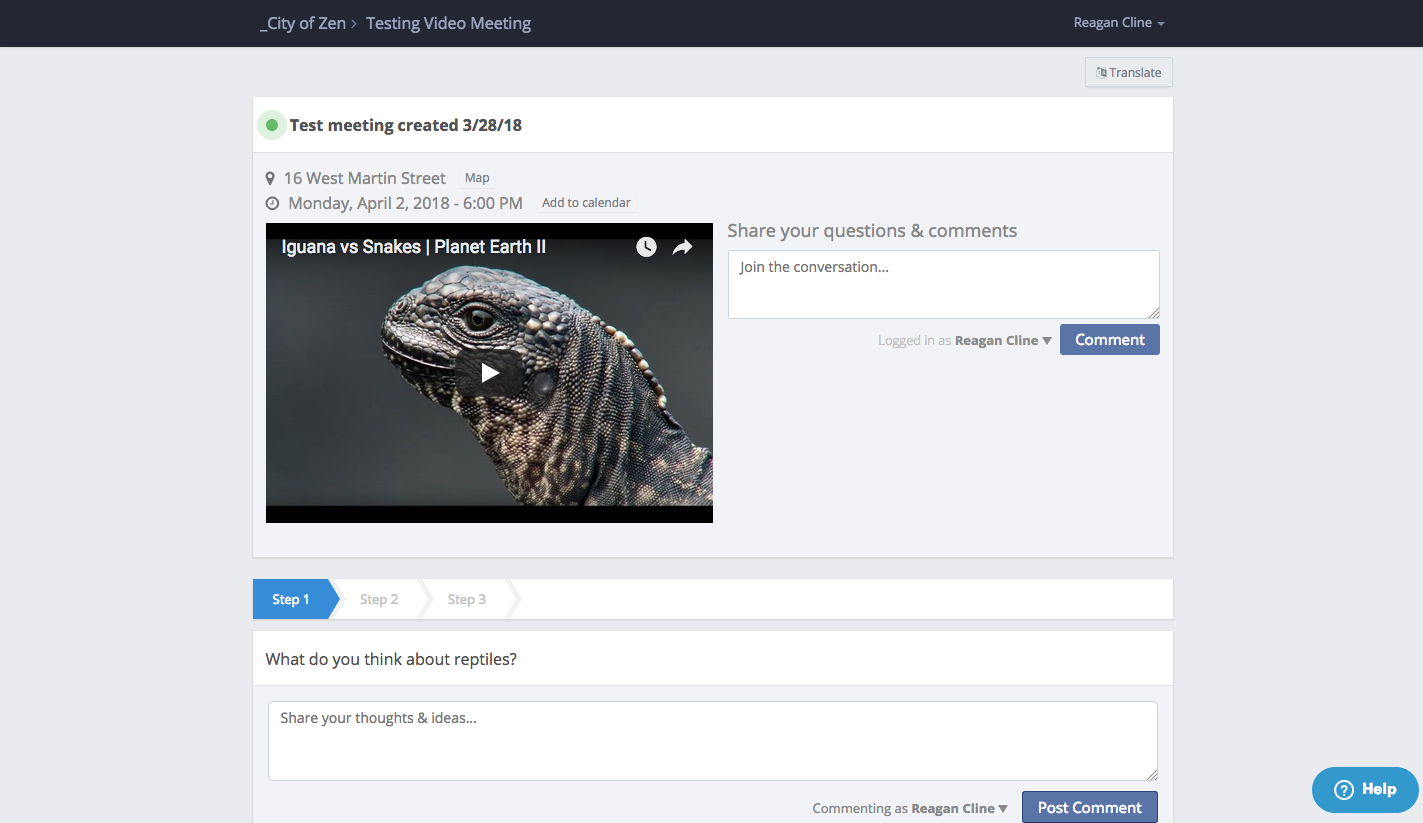Click the video share arrow icon
The image size is (1423, 823).
682,247
